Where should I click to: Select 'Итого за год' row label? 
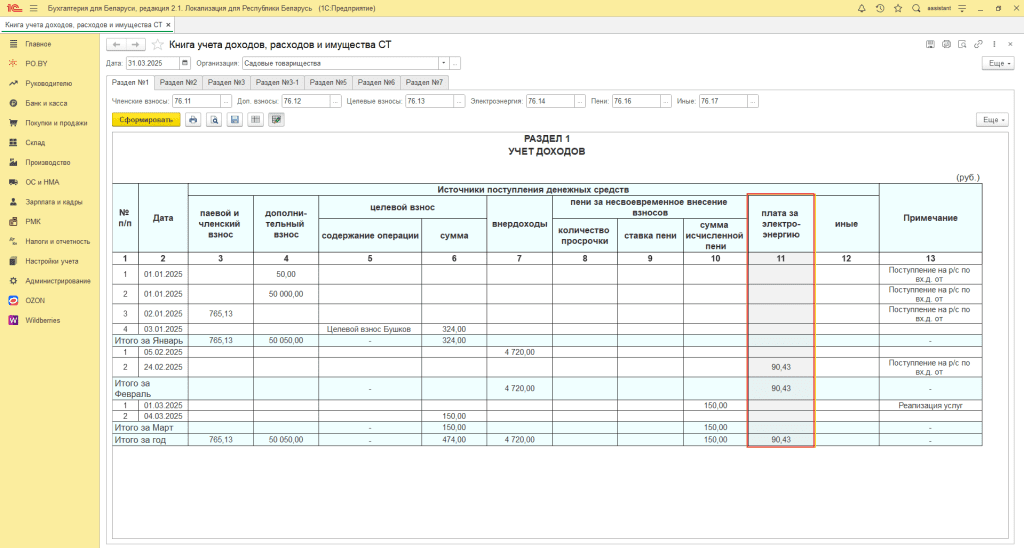(x=150, y=440)
